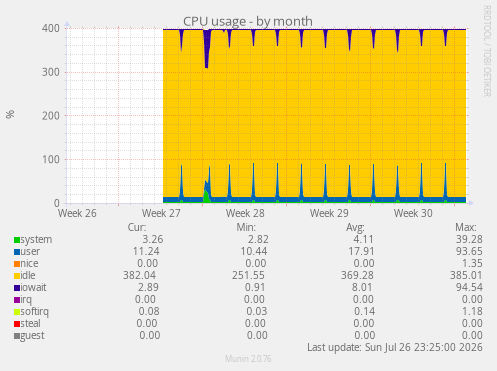
Task: Click the 'Min:' column header
Action: pyautogui.click(x=246, y=228)
